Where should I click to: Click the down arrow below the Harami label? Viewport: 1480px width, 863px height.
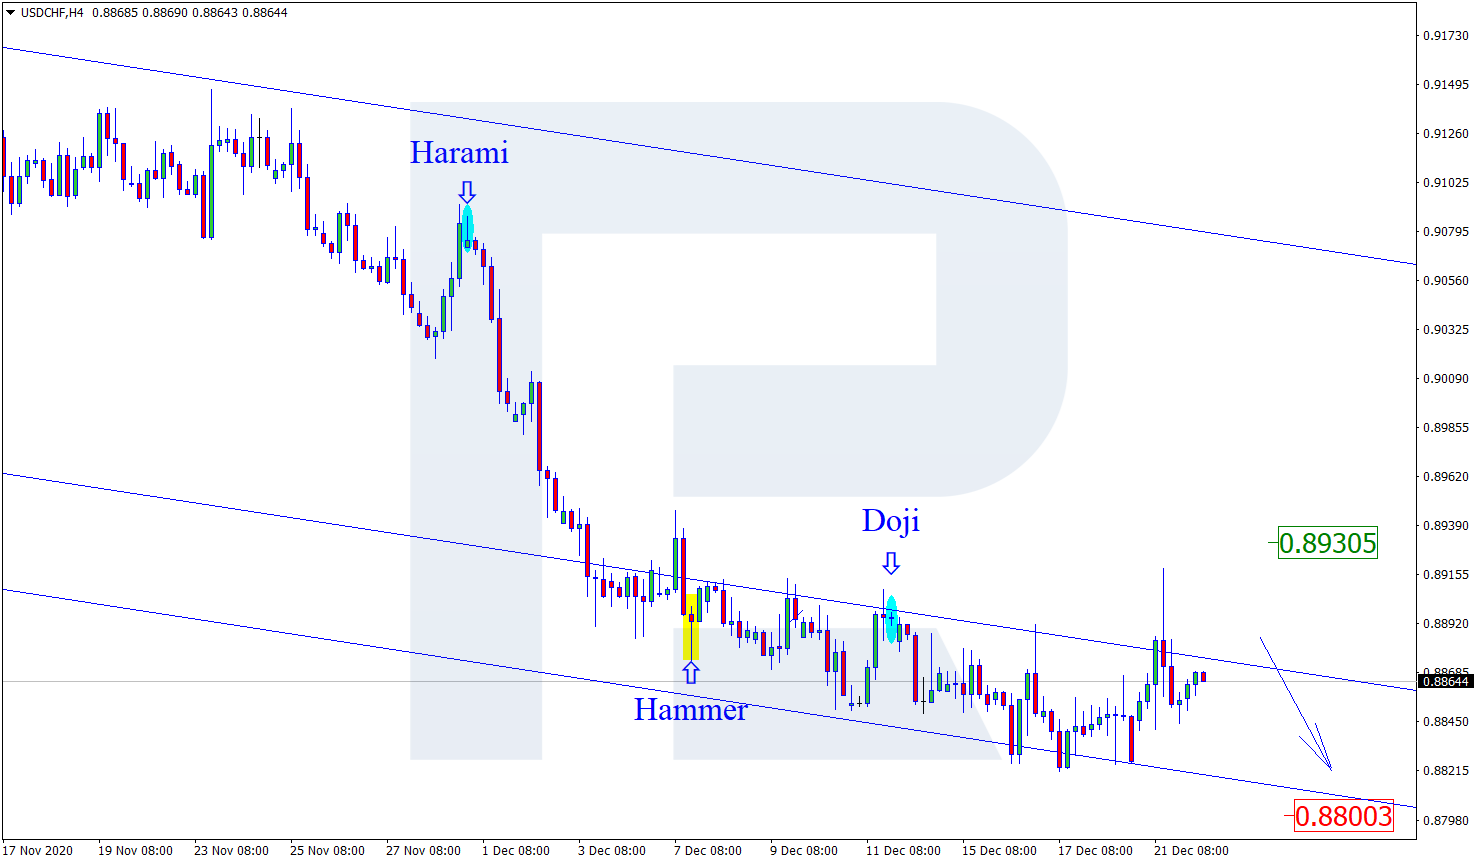466,192
